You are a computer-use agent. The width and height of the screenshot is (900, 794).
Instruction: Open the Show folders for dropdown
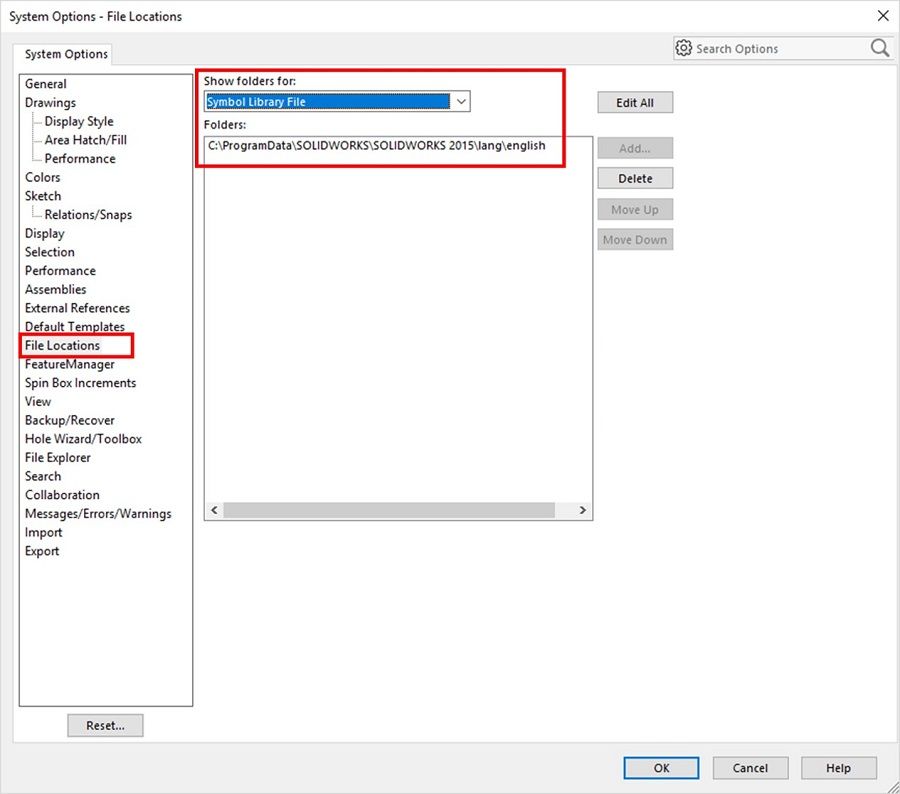[460, 101]
